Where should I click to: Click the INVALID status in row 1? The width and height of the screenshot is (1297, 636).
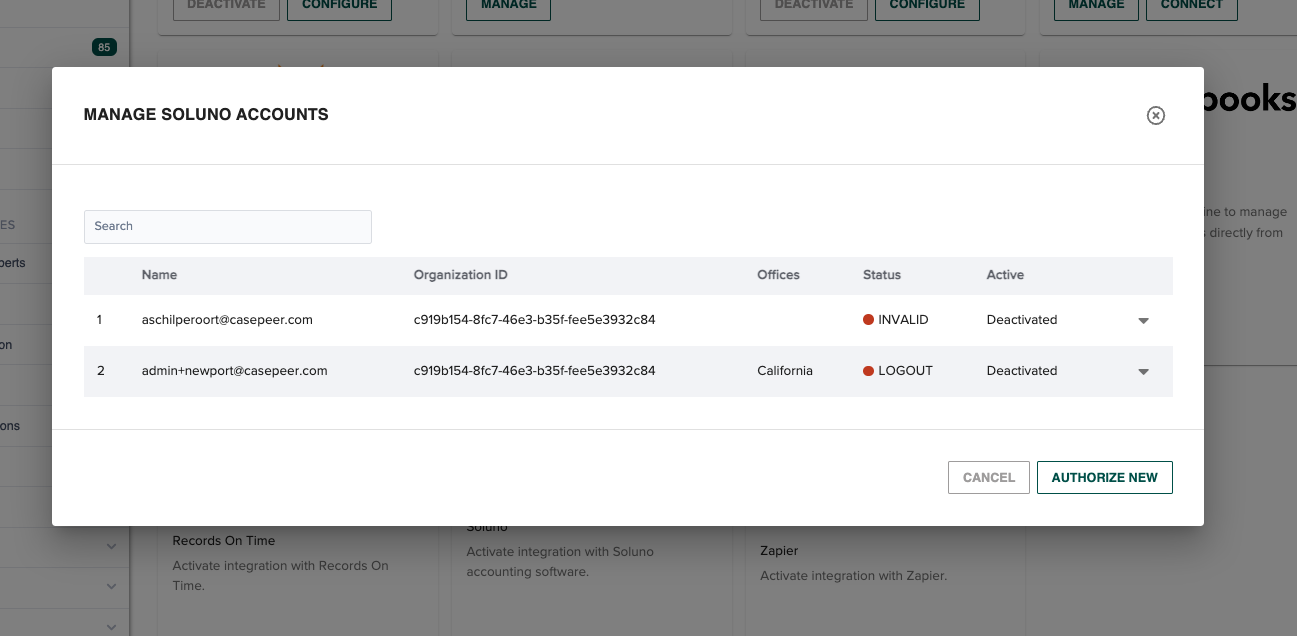896,320
